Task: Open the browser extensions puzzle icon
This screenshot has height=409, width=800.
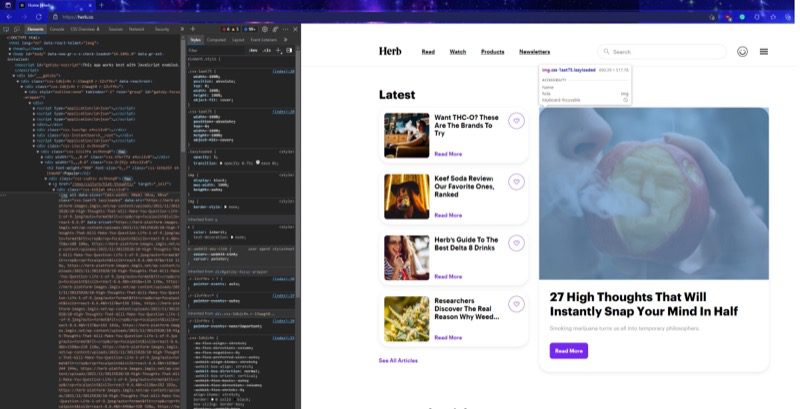Action: tap(757, 17)
